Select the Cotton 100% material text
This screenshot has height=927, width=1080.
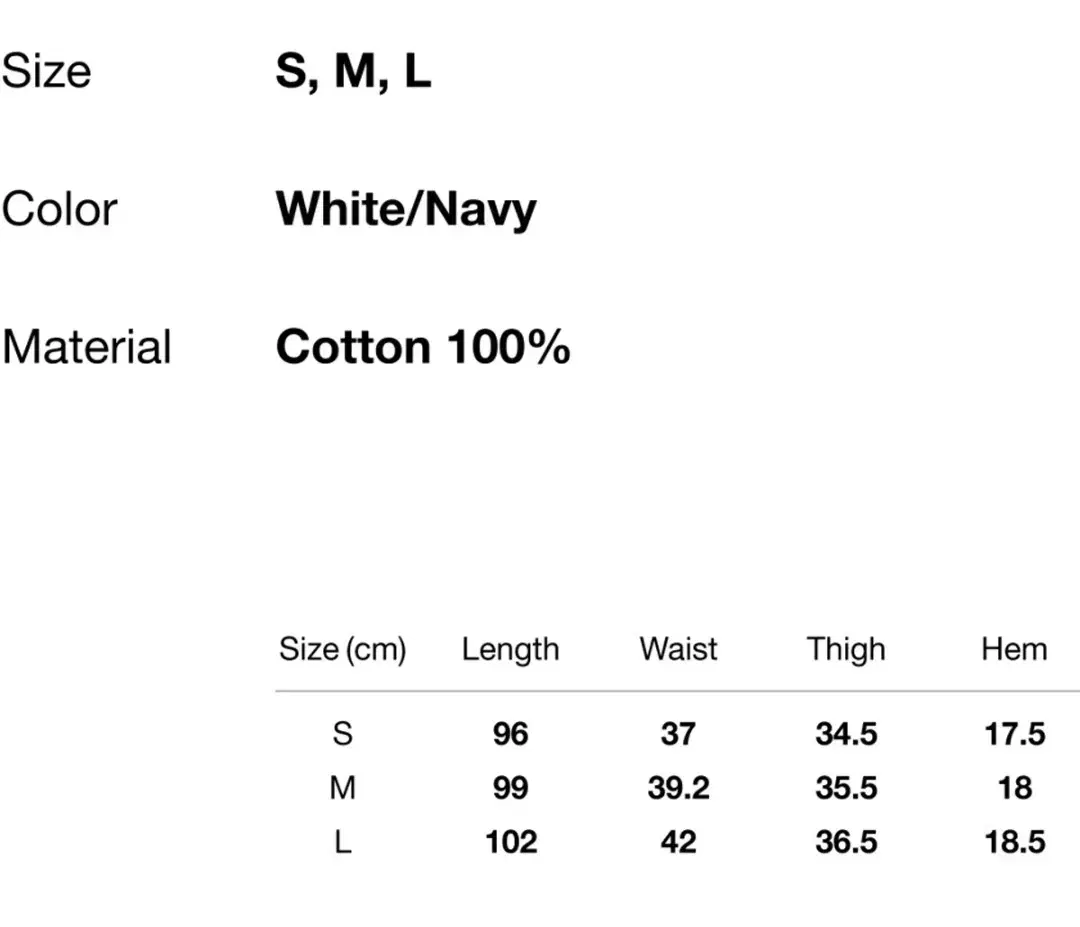[x=423, y=346]
